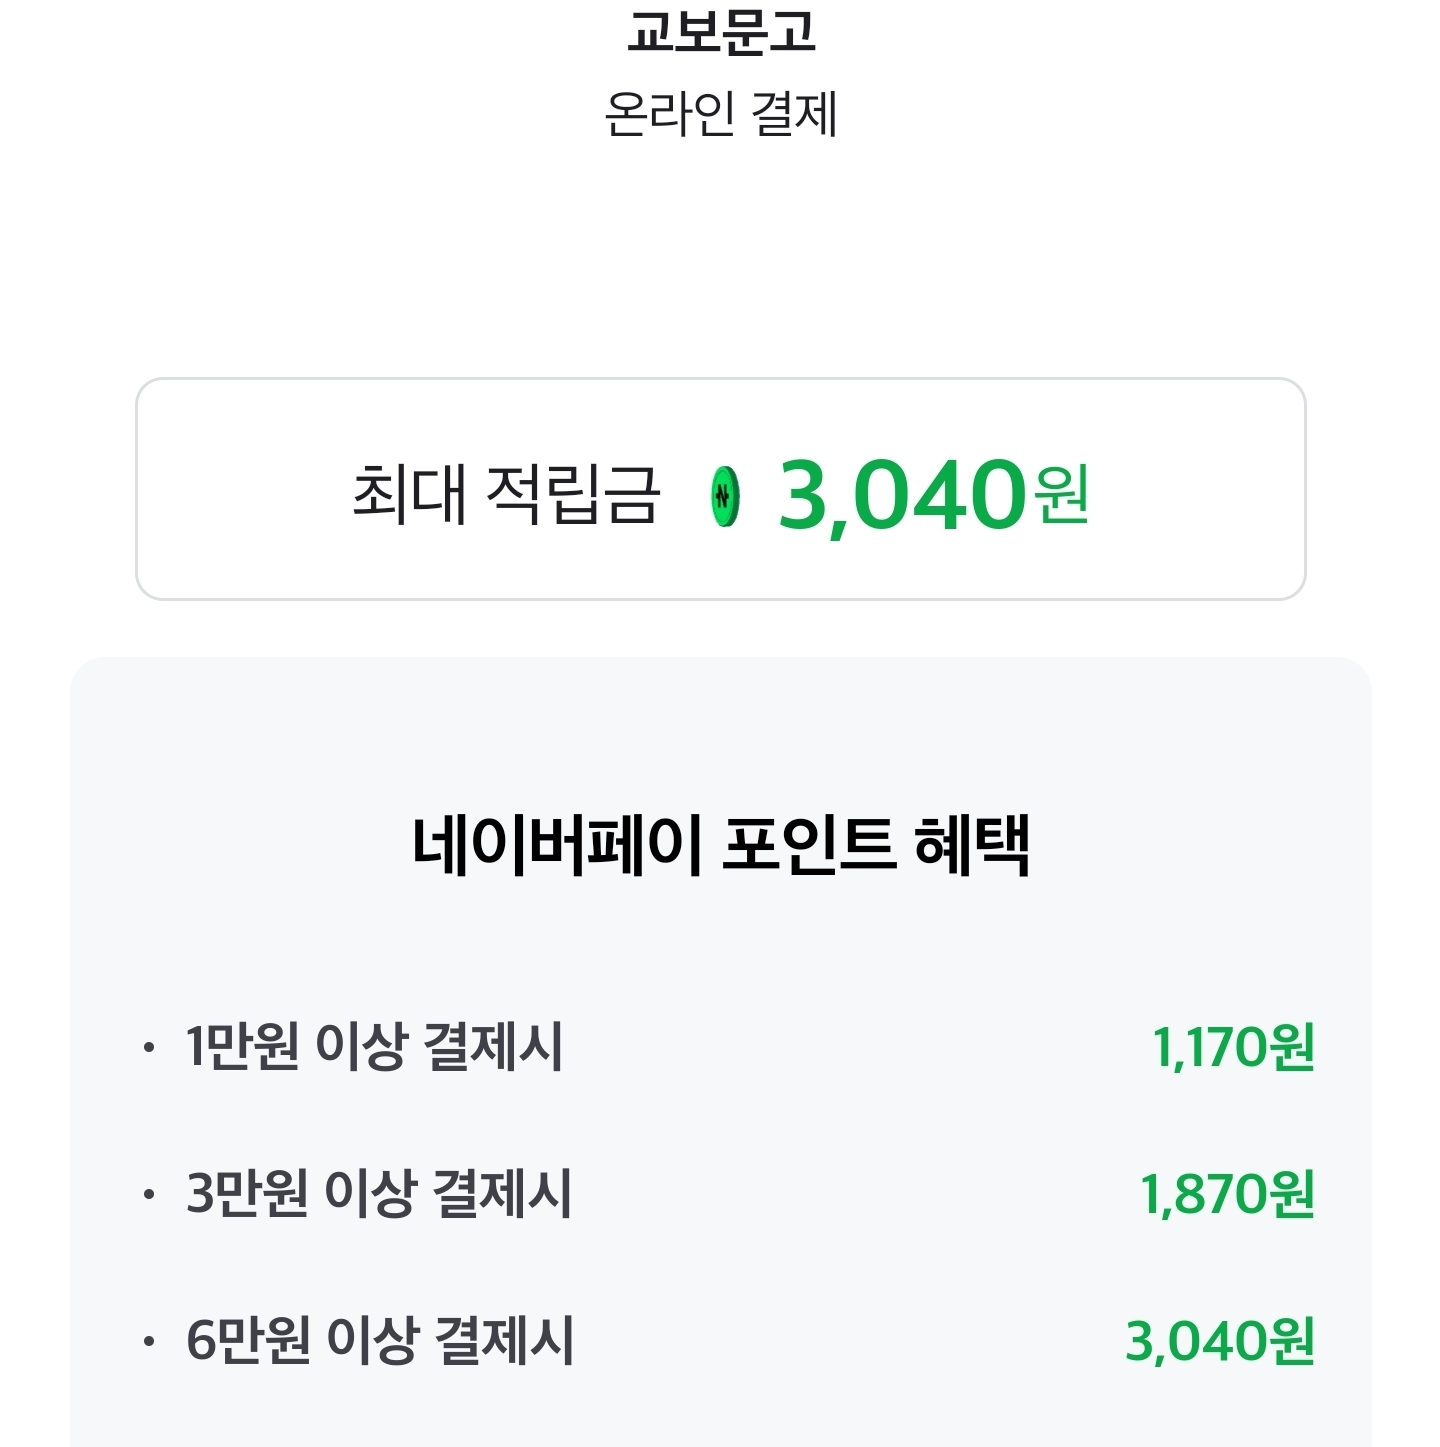Tap the small 원 after large 3,040
The image size is (1440, 1447).
point(1062,494)
